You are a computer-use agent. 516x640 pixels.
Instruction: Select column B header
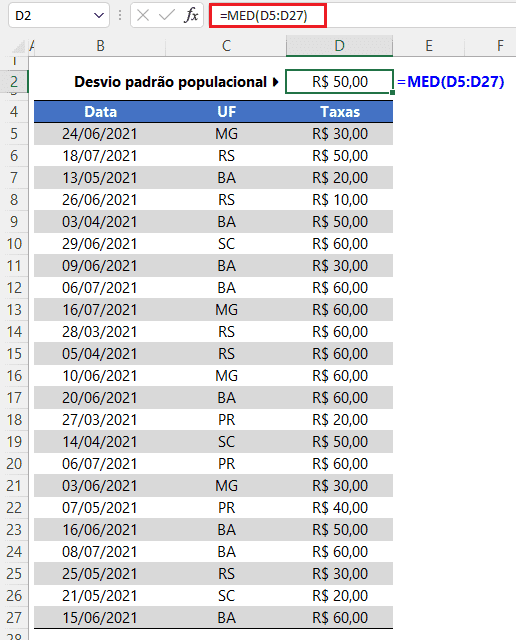click(100, 46)
